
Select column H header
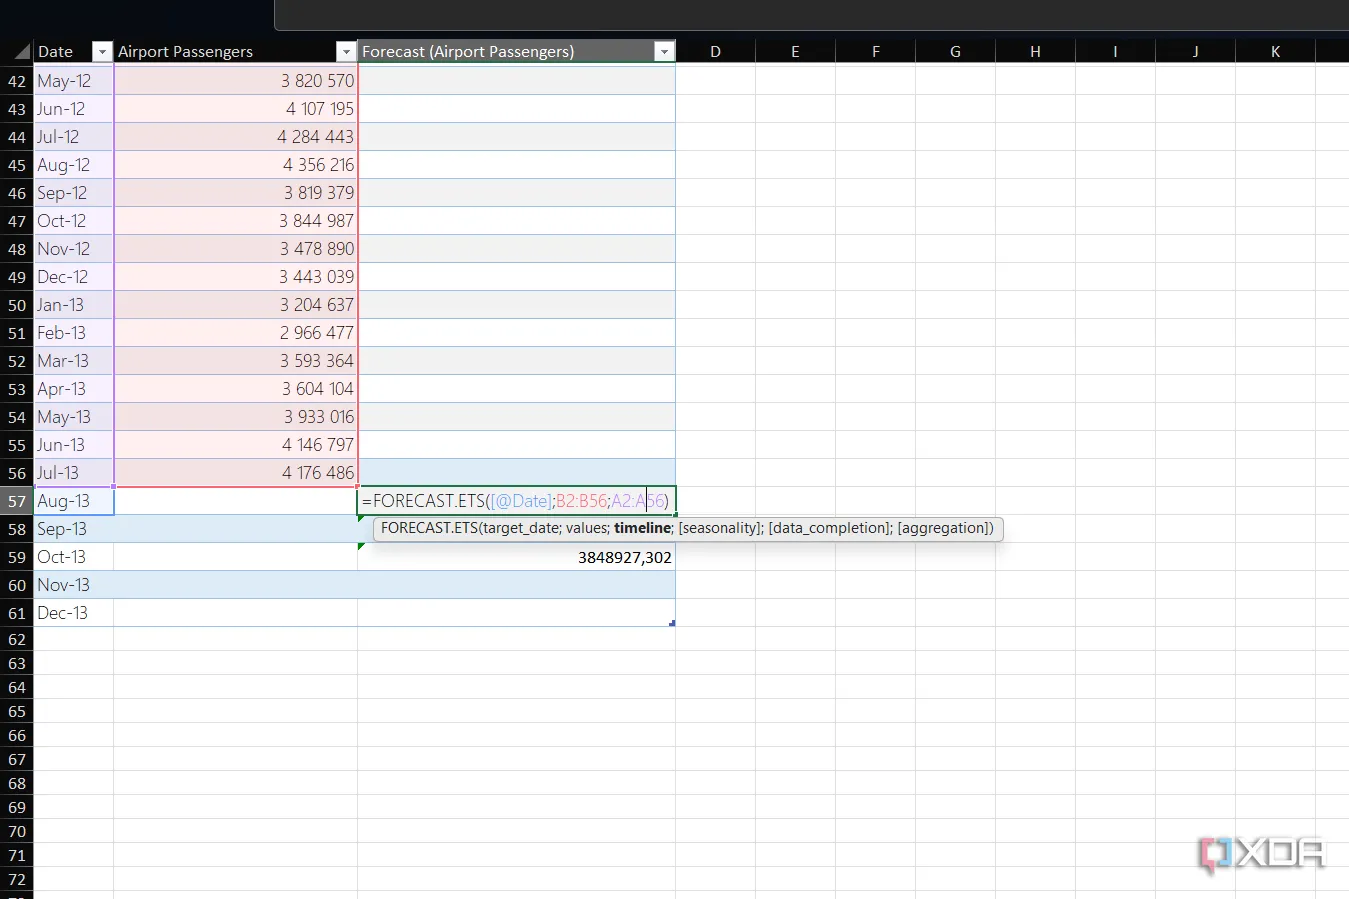[1035, 52]
